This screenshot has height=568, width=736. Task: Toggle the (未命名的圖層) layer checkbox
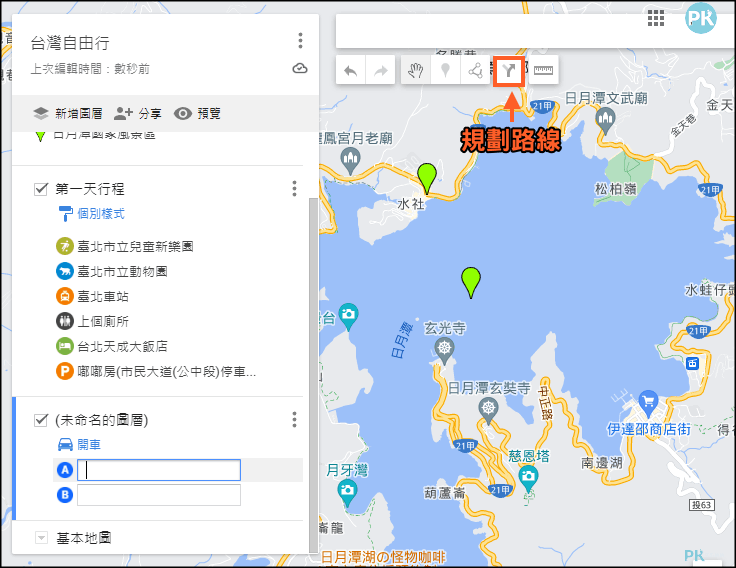41,420
